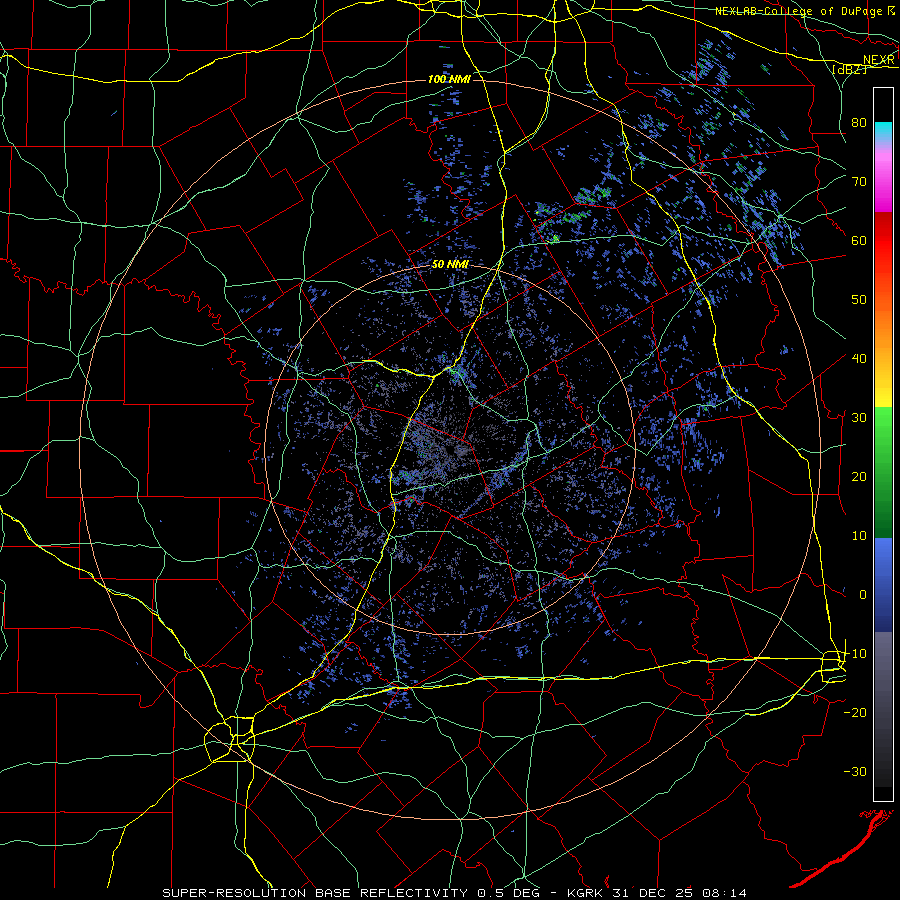Click the 70 dBZ scale label
900x900 pixels.
coord(859,181)
